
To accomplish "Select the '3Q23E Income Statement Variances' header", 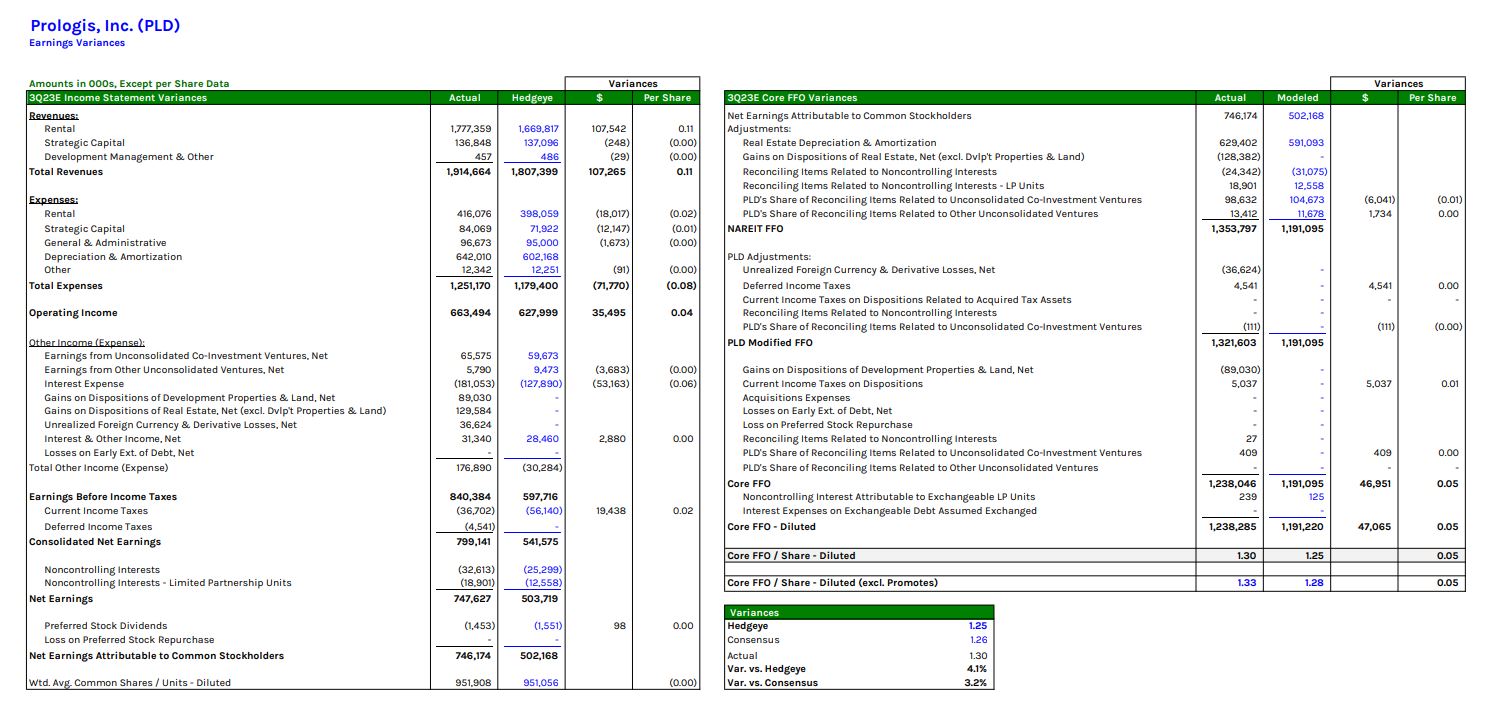I will 118,98.
